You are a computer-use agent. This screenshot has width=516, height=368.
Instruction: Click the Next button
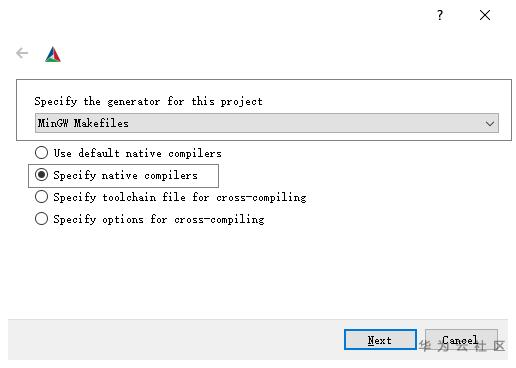pyautogui.click(x=380, y=340)
